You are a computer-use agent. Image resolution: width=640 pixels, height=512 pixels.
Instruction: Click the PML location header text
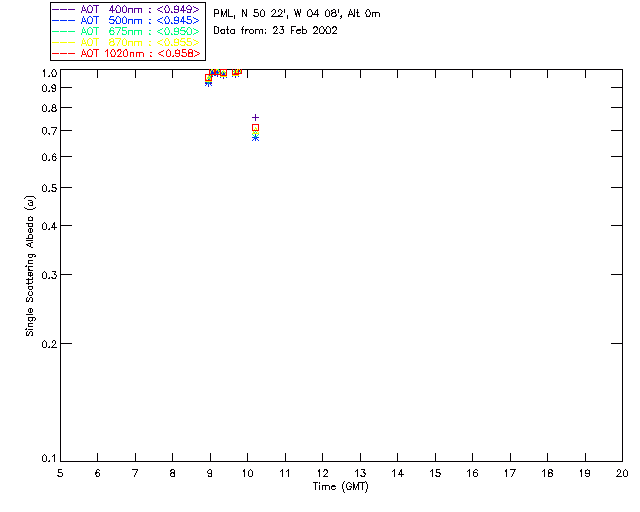click(297, 14)
